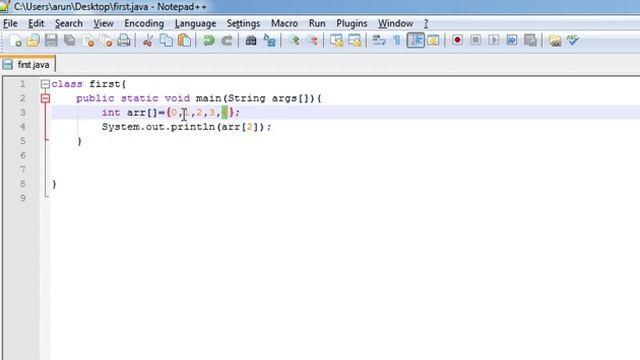The width and height of the screenshot is (640, 360).
Task: Open the File menu
Action: point(10,24)
